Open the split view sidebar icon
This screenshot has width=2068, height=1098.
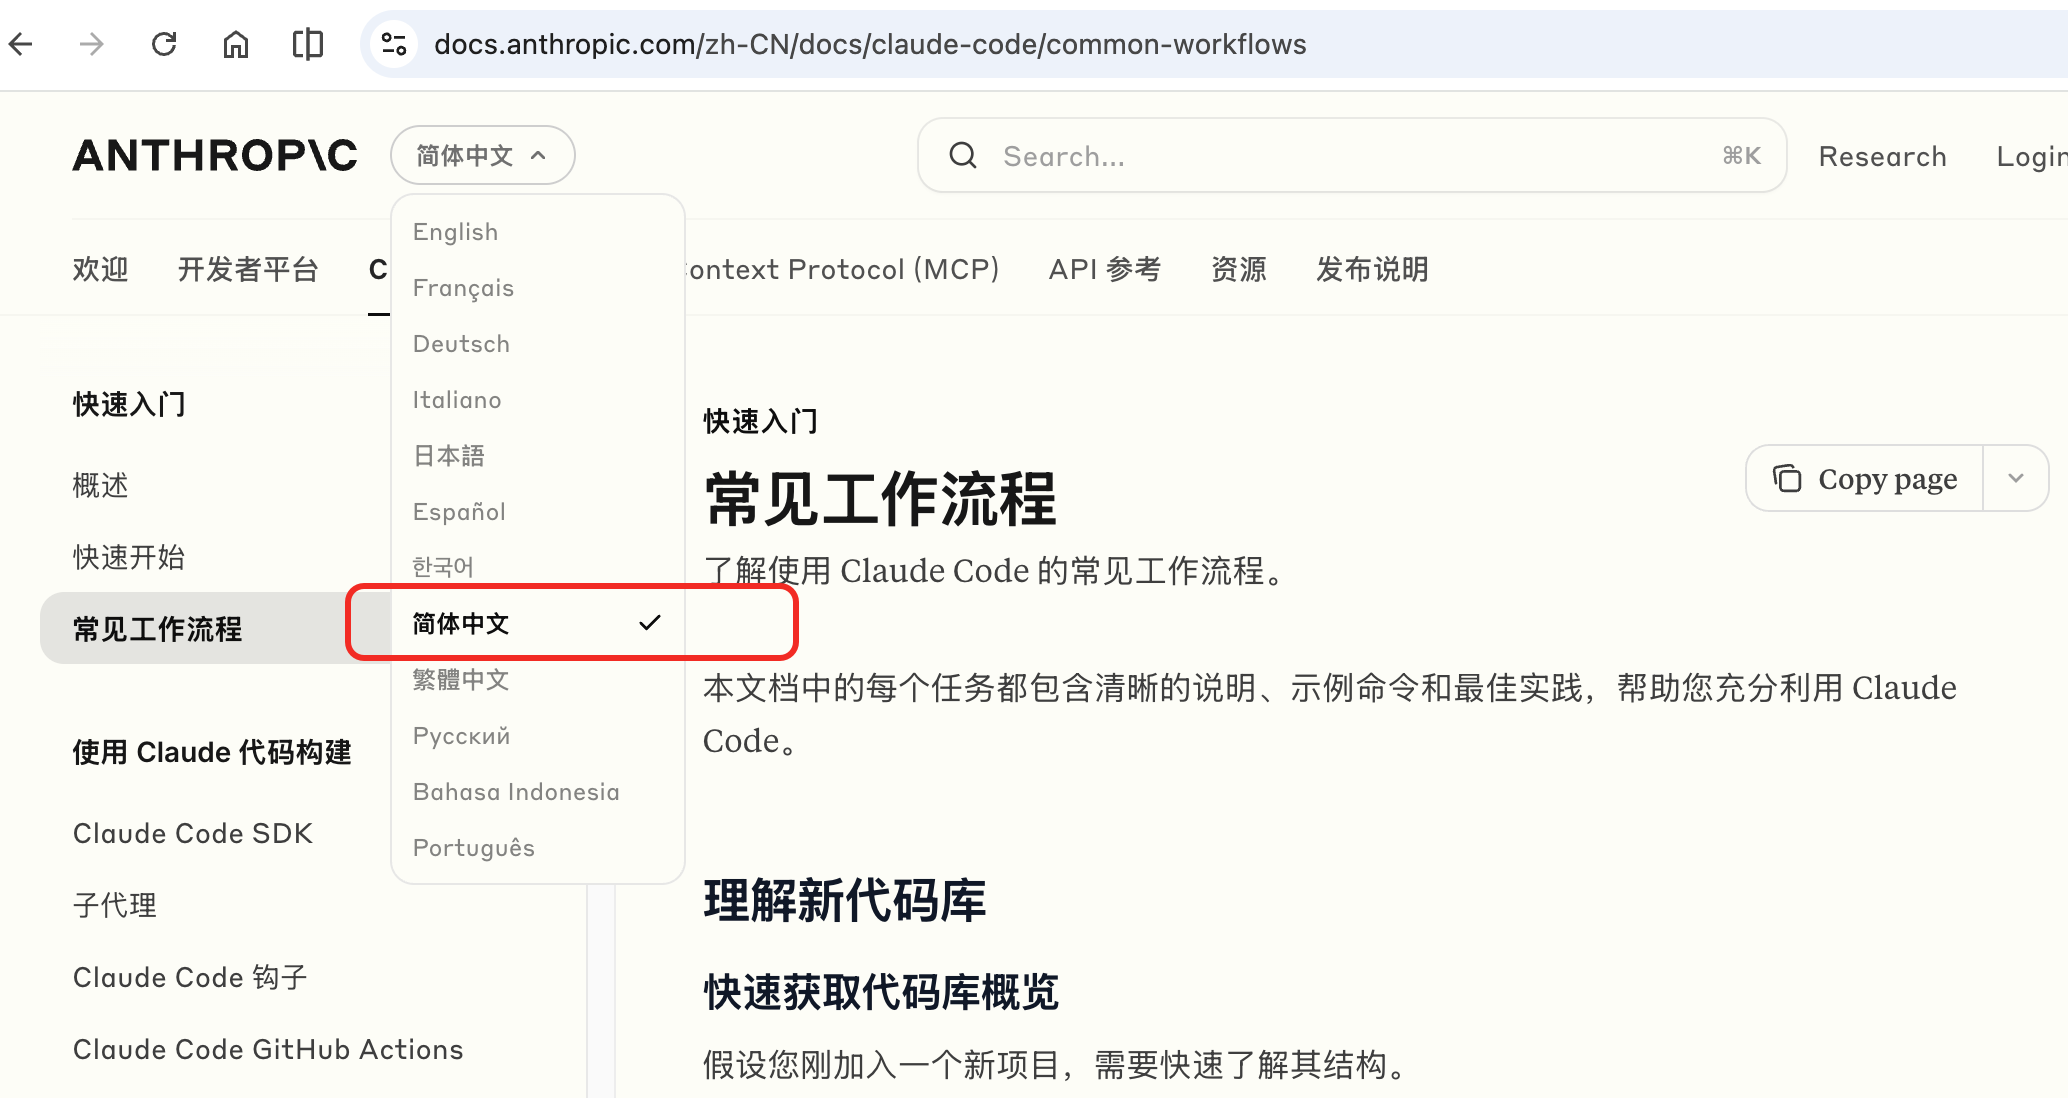[308, 44]
